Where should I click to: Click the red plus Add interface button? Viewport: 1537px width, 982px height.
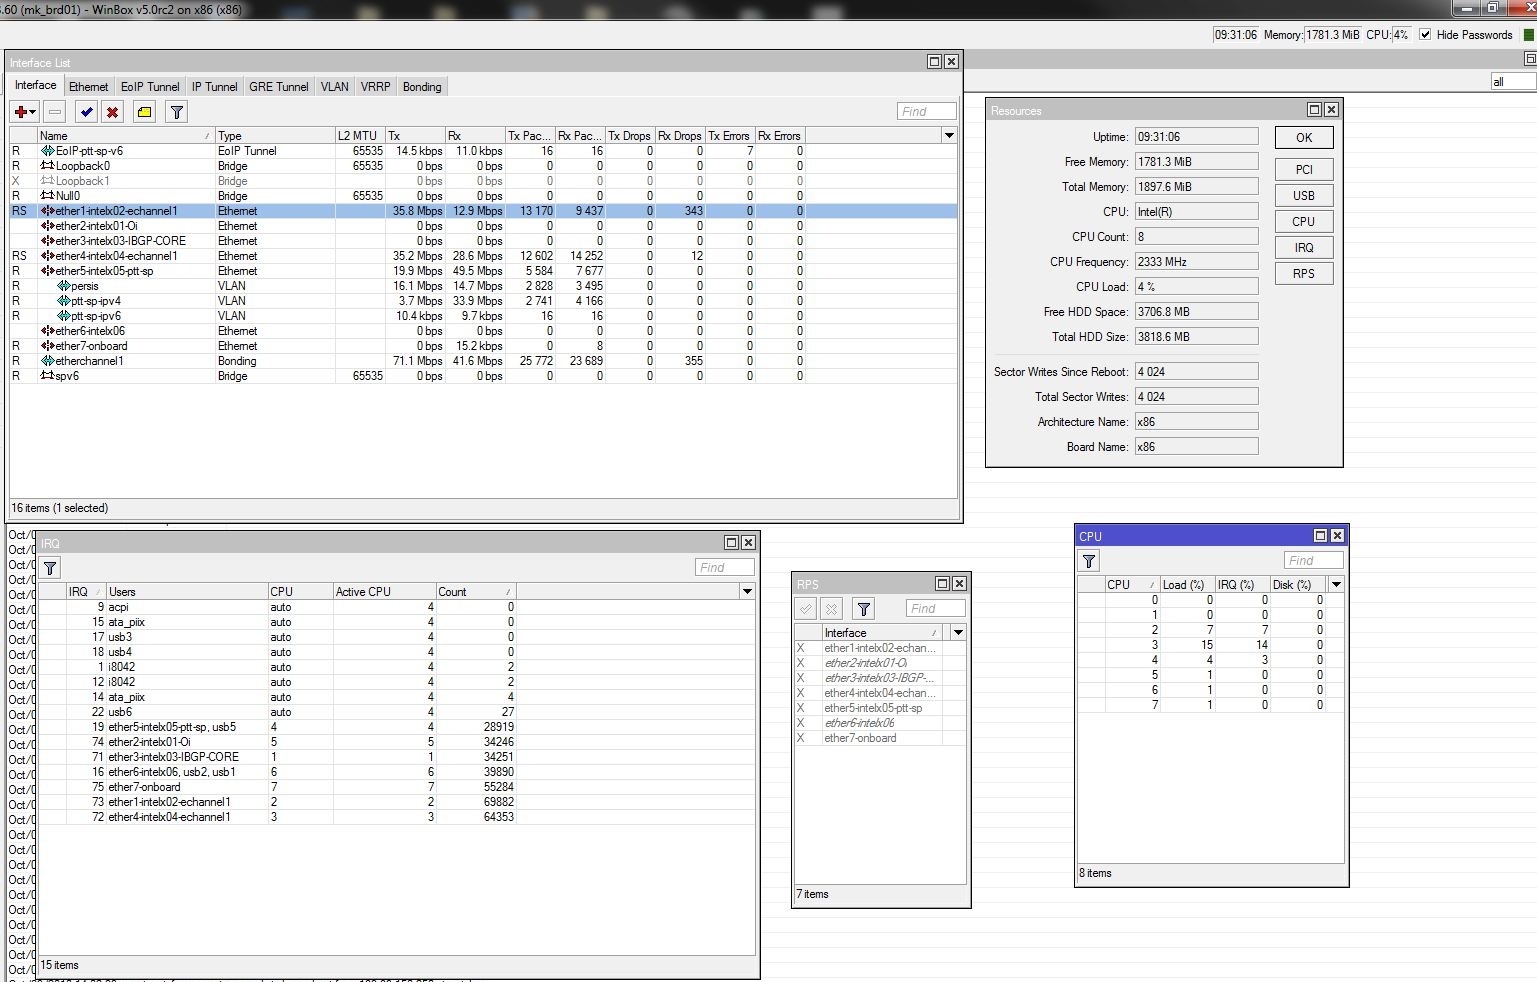(x=20, y=112)
